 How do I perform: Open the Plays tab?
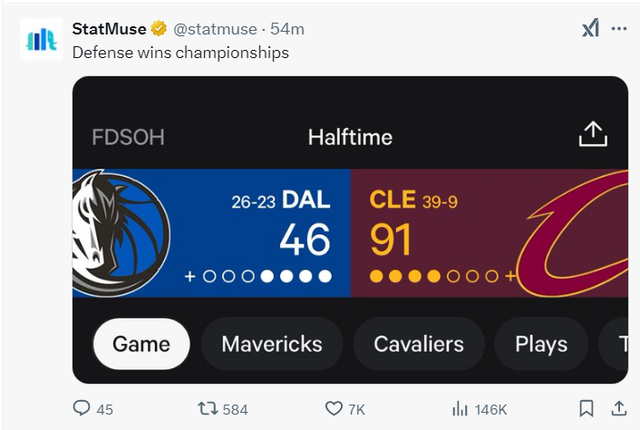click(x=541, y=344)
